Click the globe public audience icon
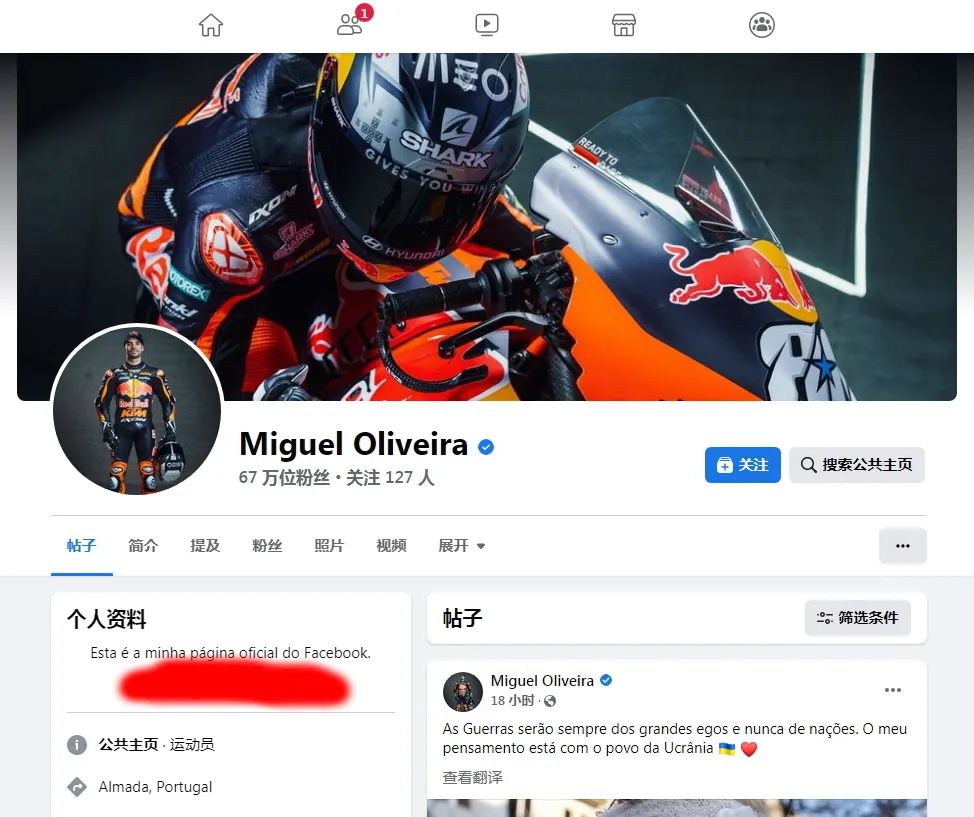 pyautogui.click(x=550, y=701)
